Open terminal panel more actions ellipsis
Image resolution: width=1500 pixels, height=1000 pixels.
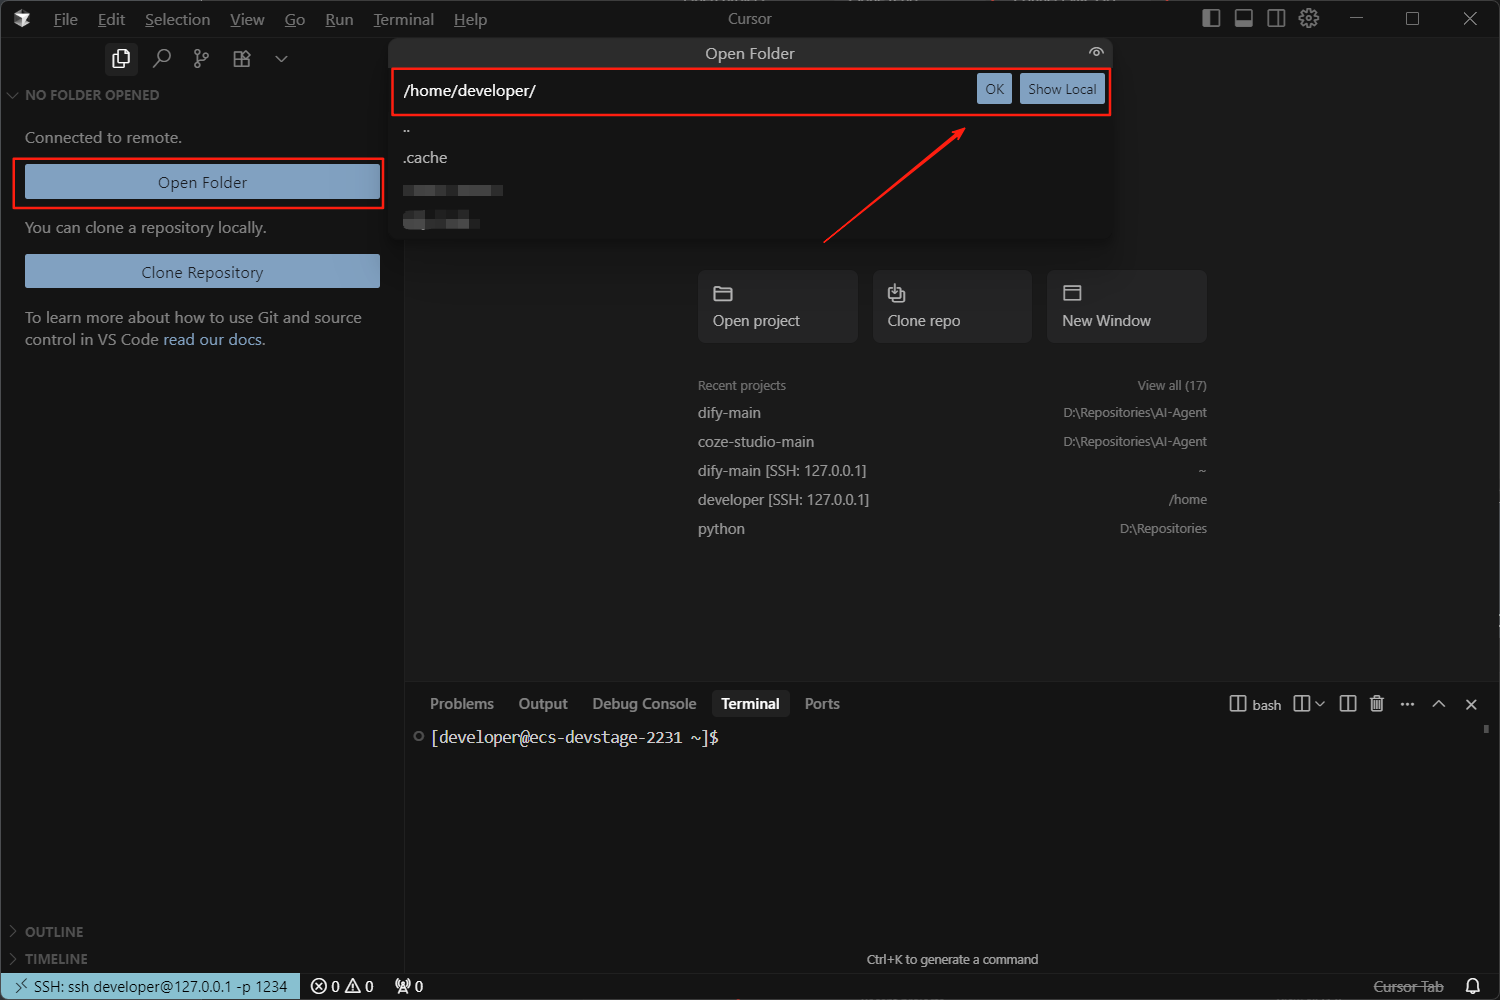[x=1407, y=704]
